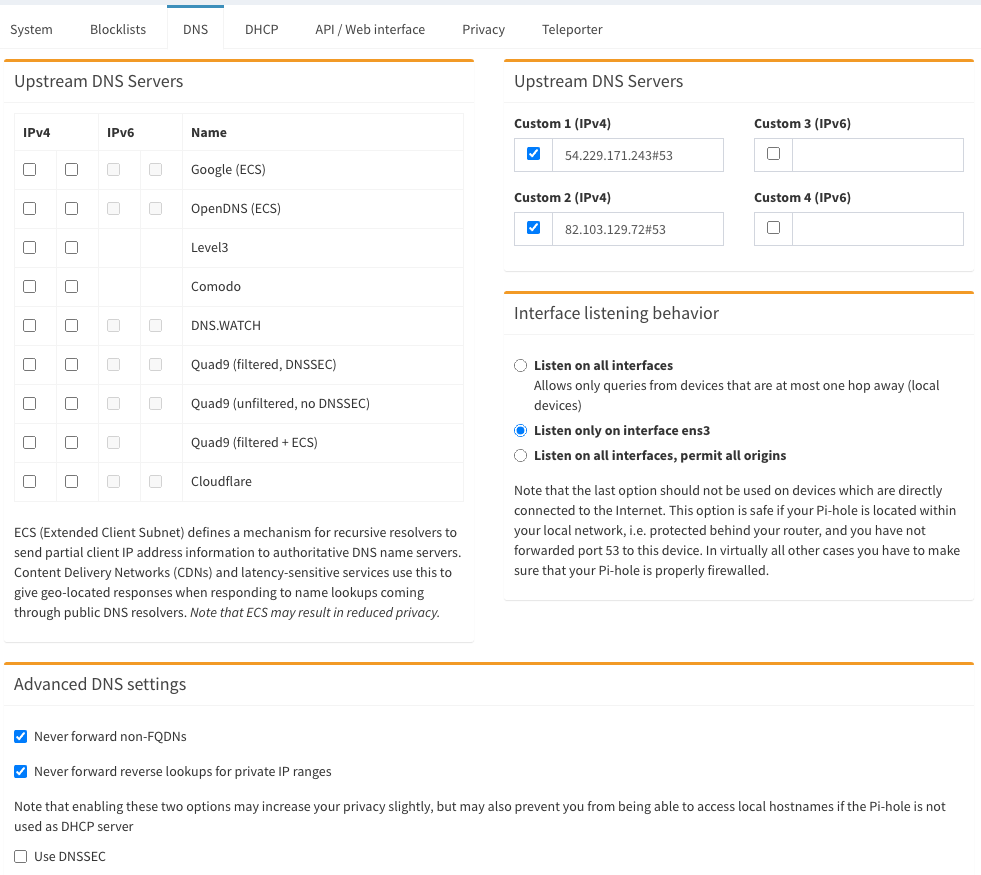
Task: Disable the Custom 1 (IPv4) upstream checkbox
Action: pos(533,154)
